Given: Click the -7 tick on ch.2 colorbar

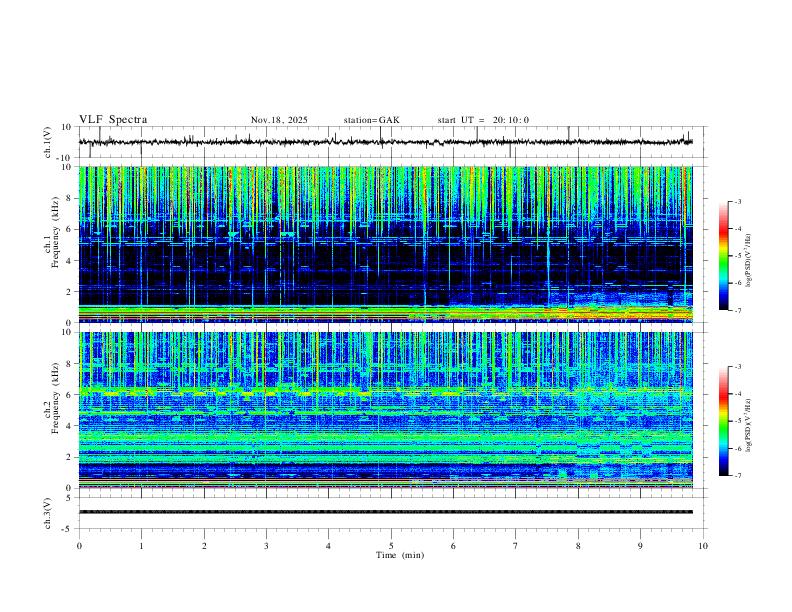Looking at the screenshot, I should (x=737, y=475).
